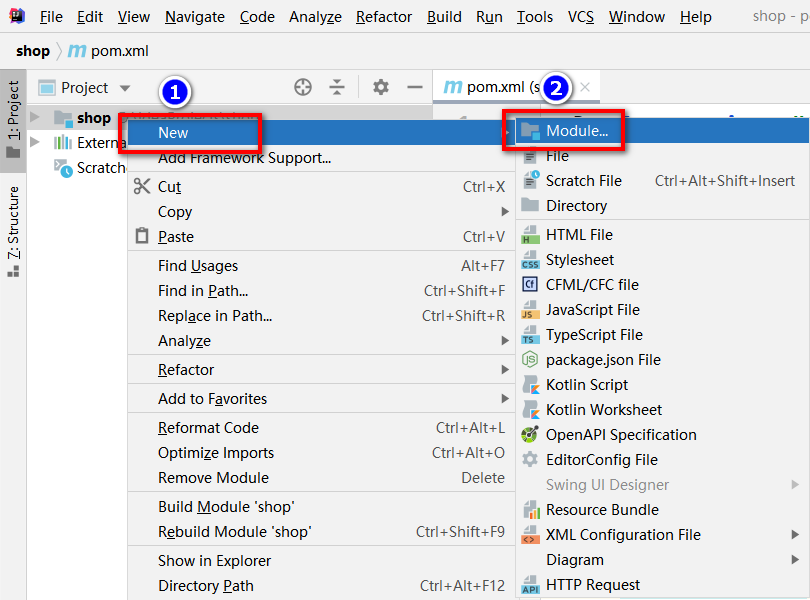Open the Build menu in the menu bar
This screenshot has width=810, height=600.
click(444, 17)
